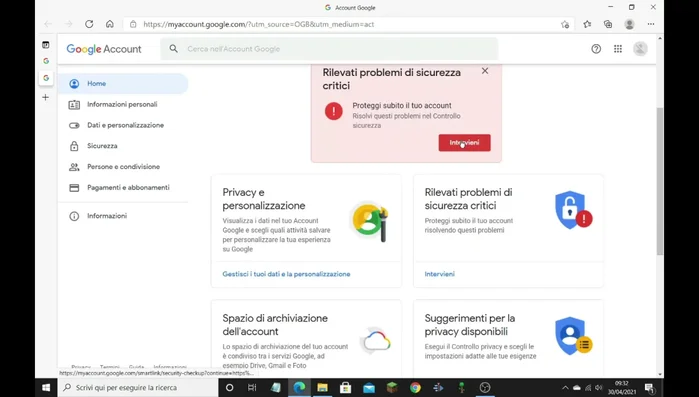Open the Google Account help icon

(x=596, y=49)
